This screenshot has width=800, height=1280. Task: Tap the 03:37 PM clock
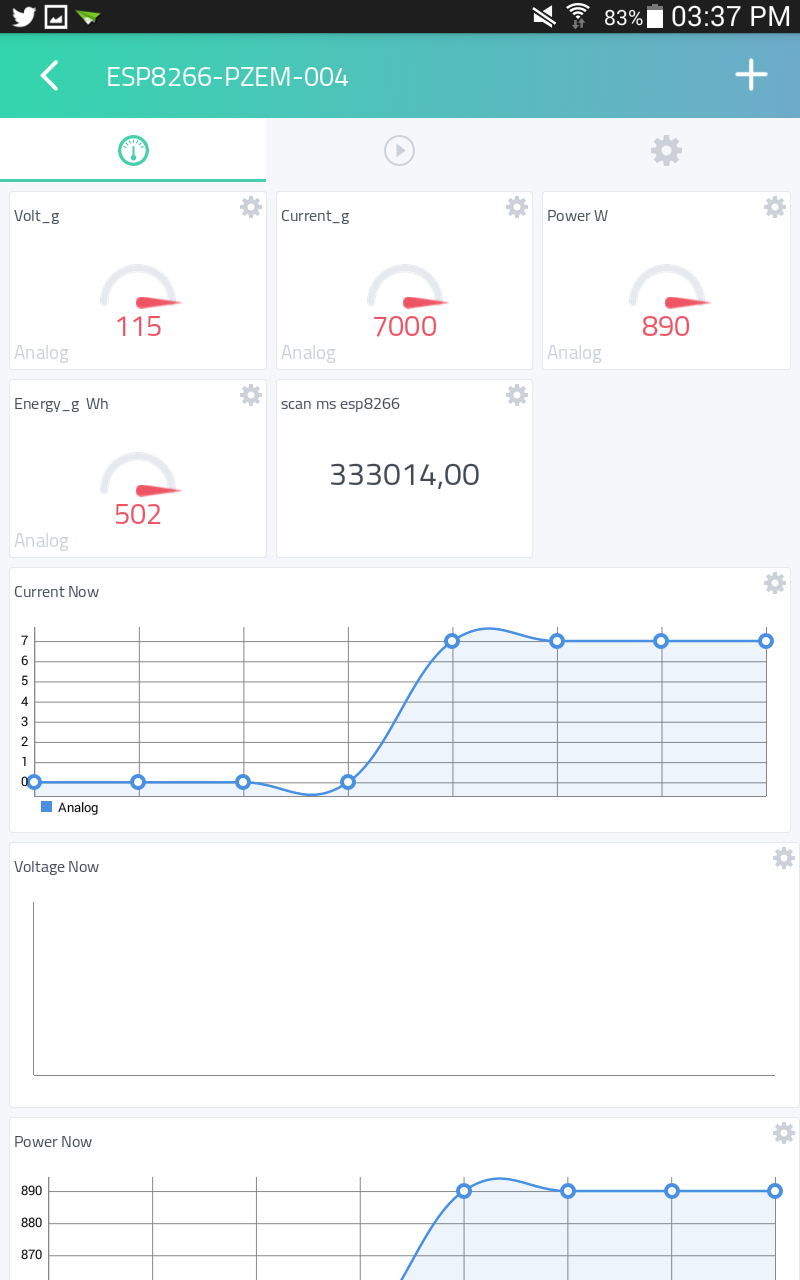[x=731, y=16]
